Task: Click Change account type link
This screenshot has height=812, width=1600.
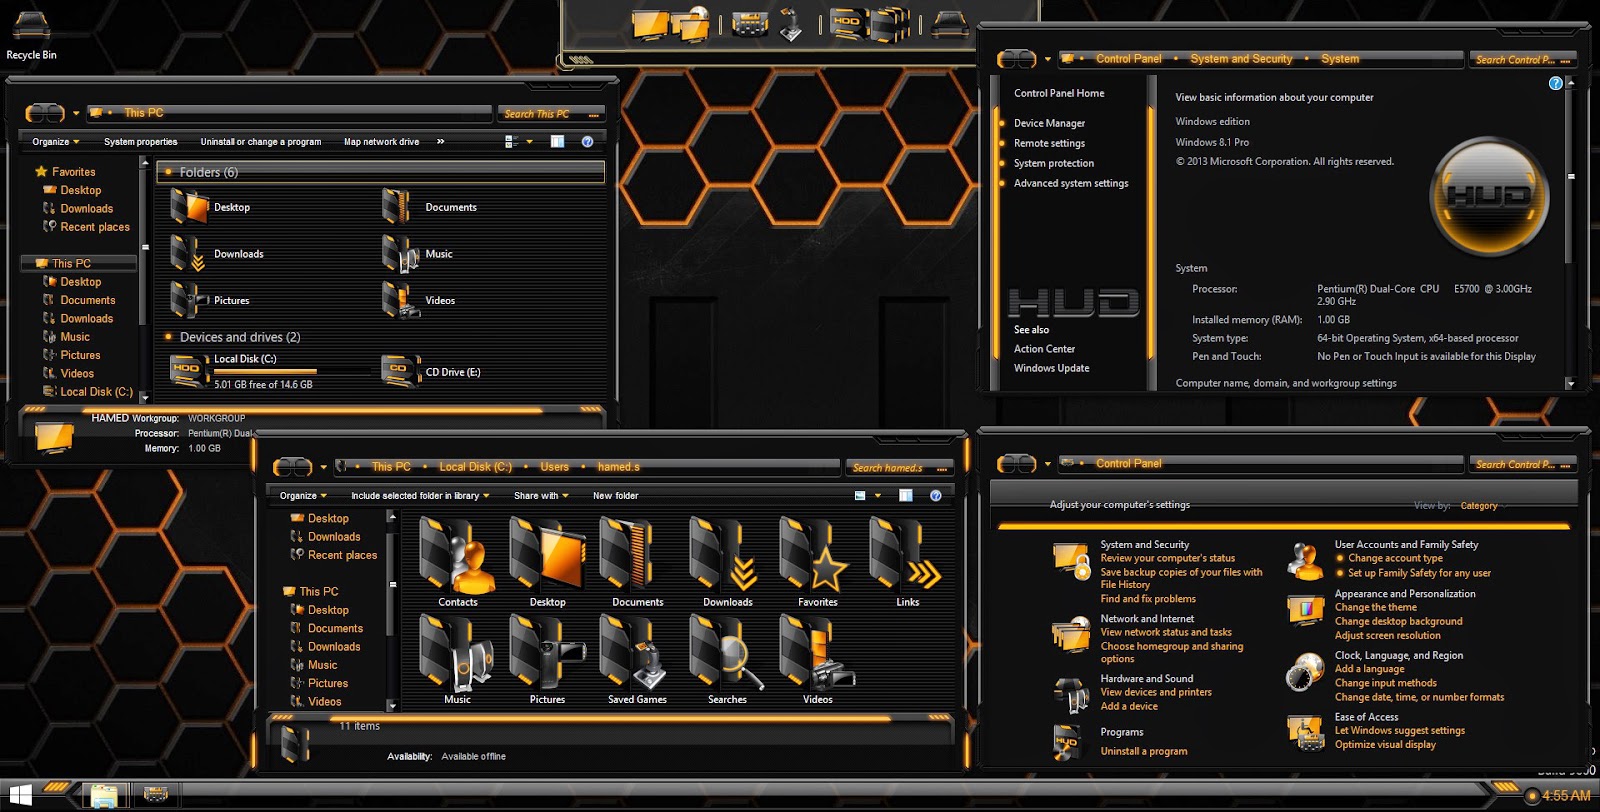Action: pyautogui.click(x=1395, y=558)
